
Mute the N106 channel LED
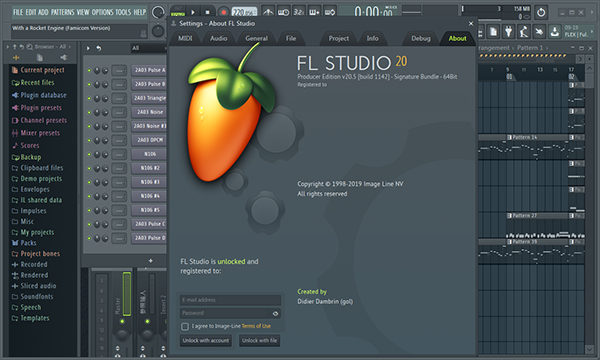89,154
